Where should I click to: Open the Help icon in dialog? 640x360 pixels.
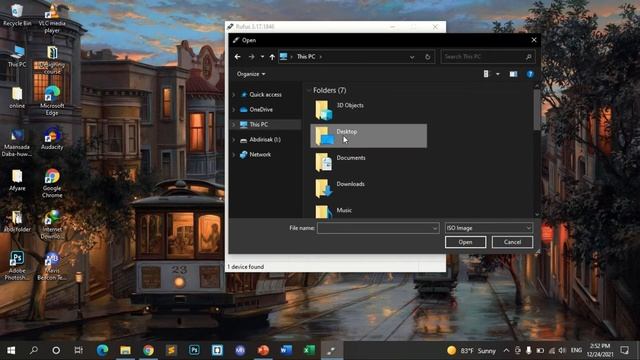point(530,74)
